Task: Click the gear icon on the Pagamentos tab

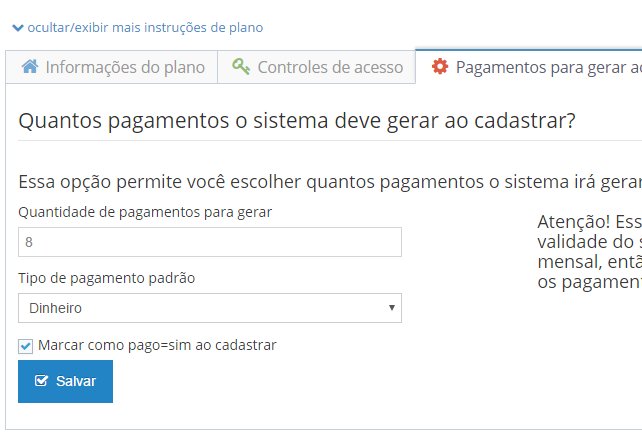Action: click(440, 68)
